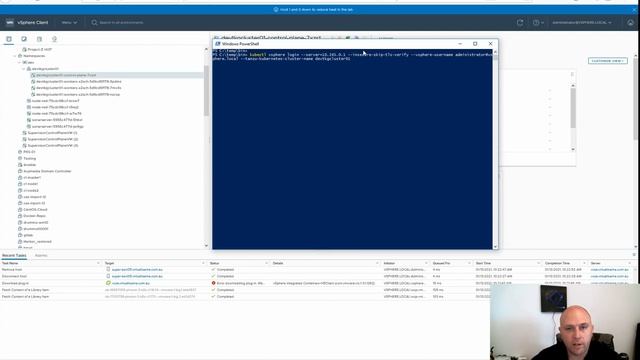Open the first task's target host link
The height and width of the screenshot is (360, 640).
(137, 270)
